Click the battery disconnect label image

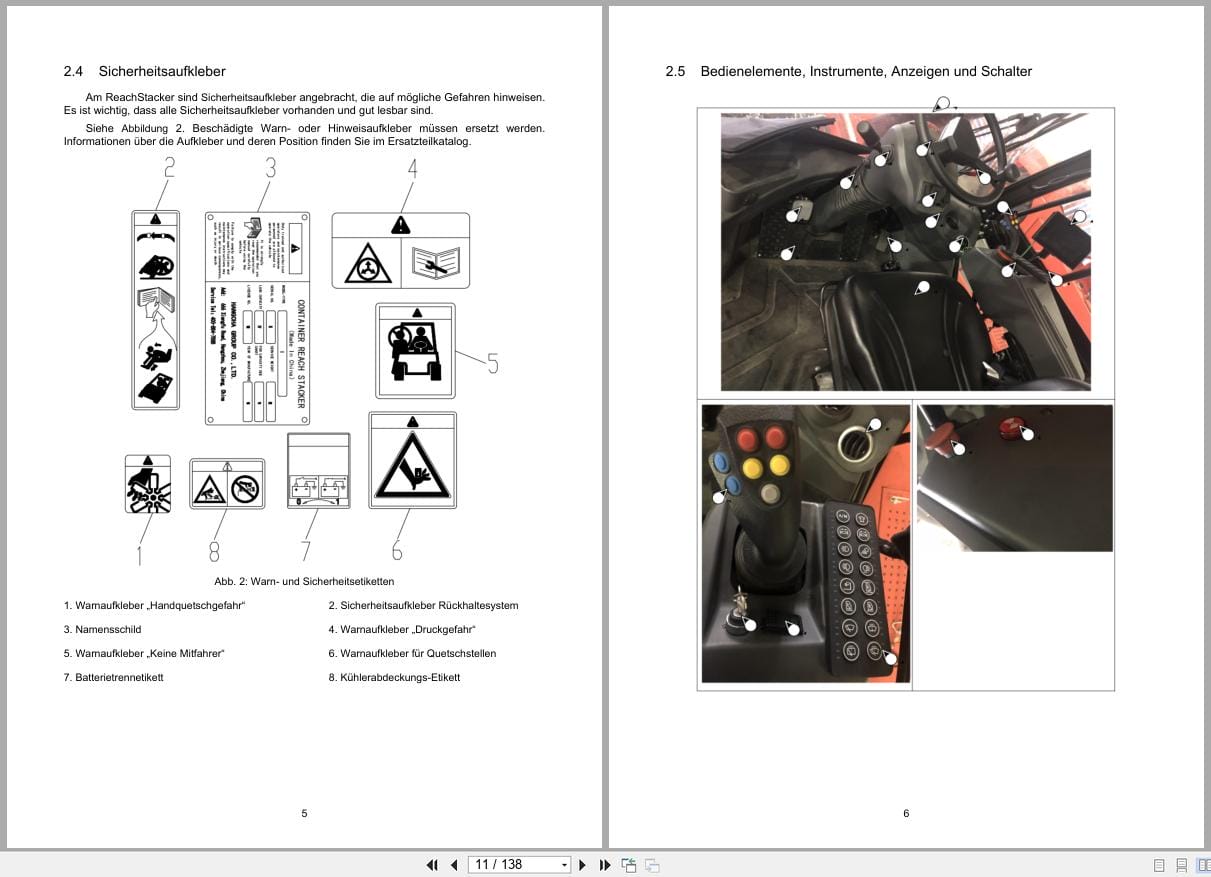tap(318, 470)
